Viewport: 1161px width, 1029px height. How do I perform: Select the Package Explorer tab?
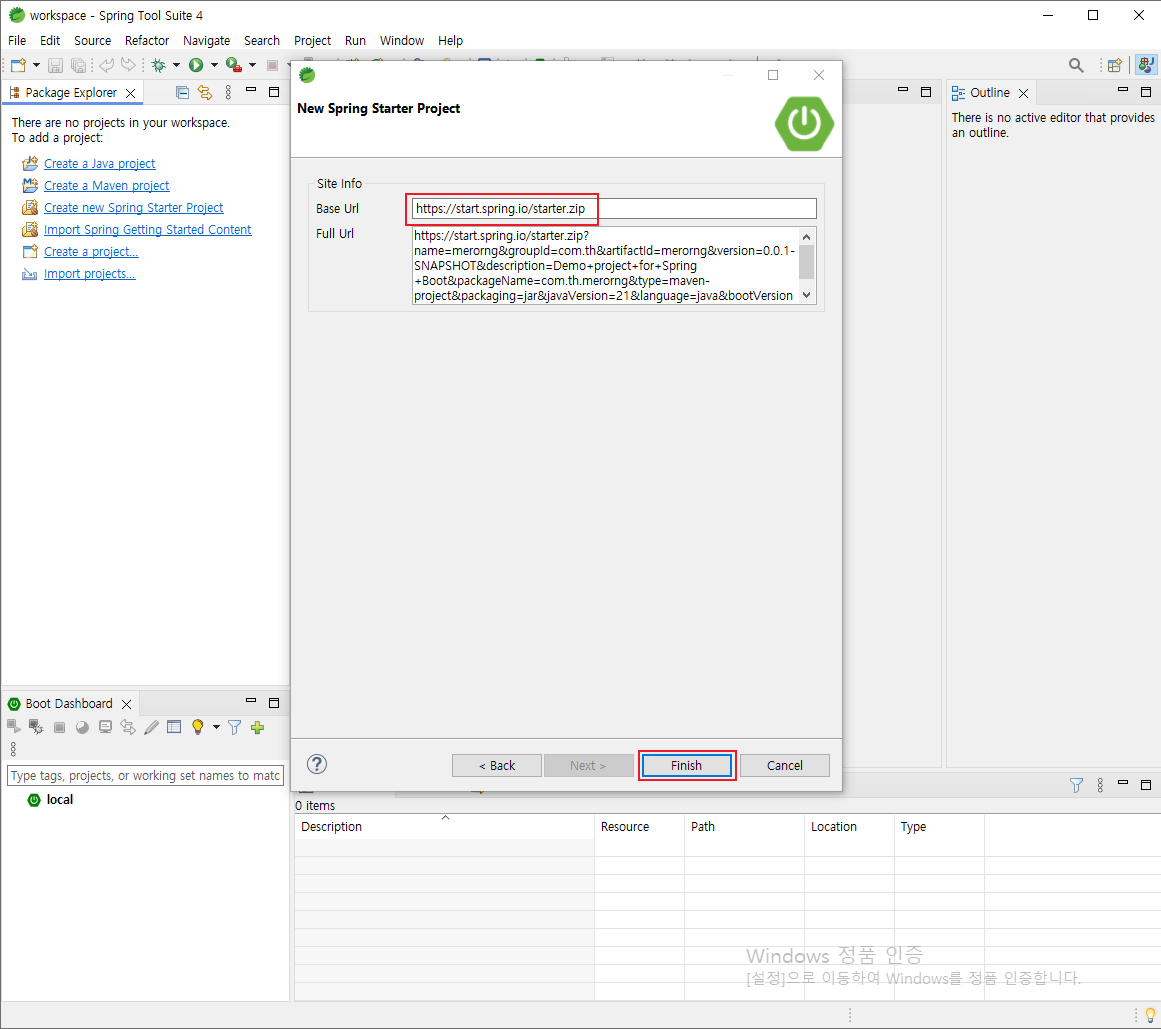click(71, 93)
